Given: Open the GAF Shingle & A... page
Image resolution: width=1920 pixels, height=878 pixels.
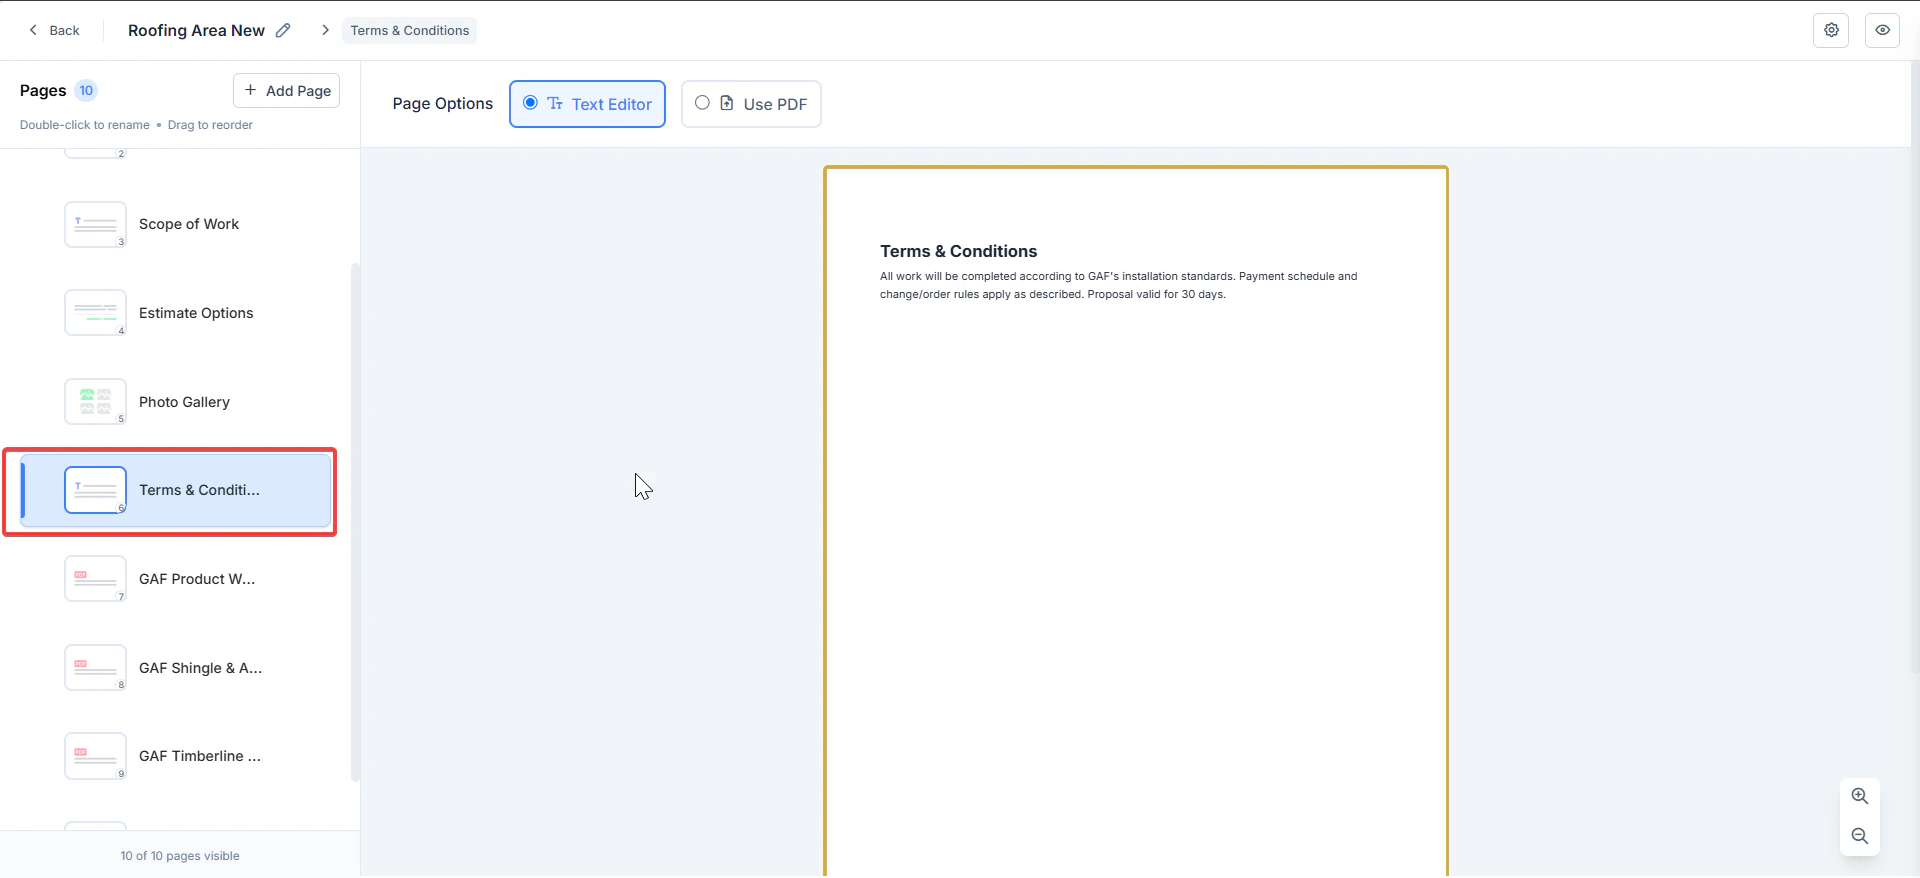Looking at the screenshot, I should [x=176, y=668].
